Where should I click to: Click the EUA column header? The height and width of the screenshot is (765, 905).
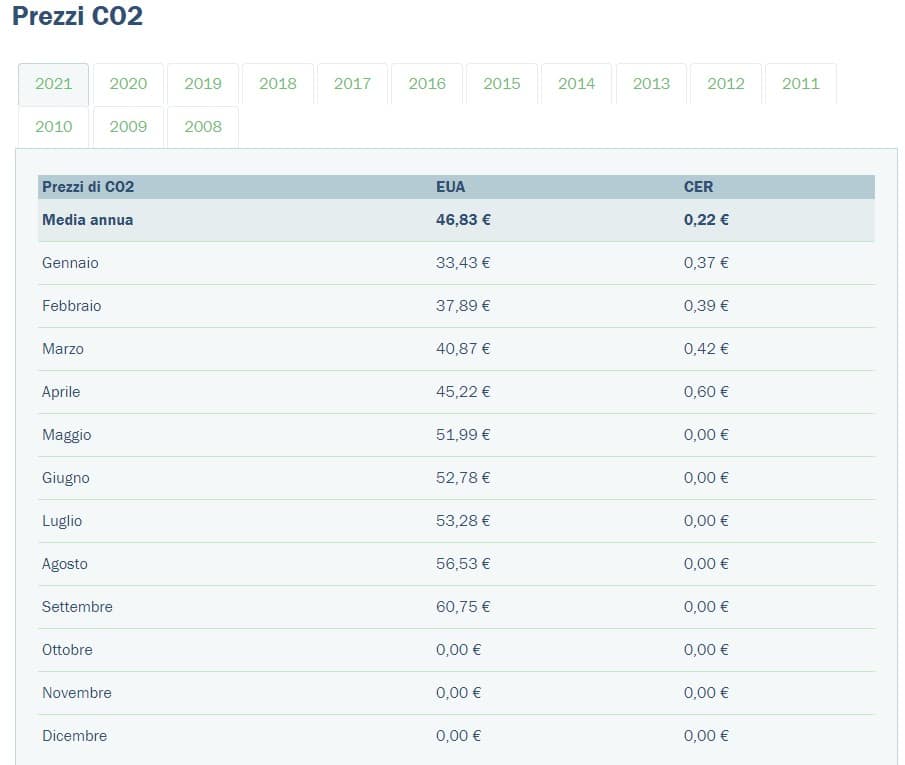click(451, 187)
